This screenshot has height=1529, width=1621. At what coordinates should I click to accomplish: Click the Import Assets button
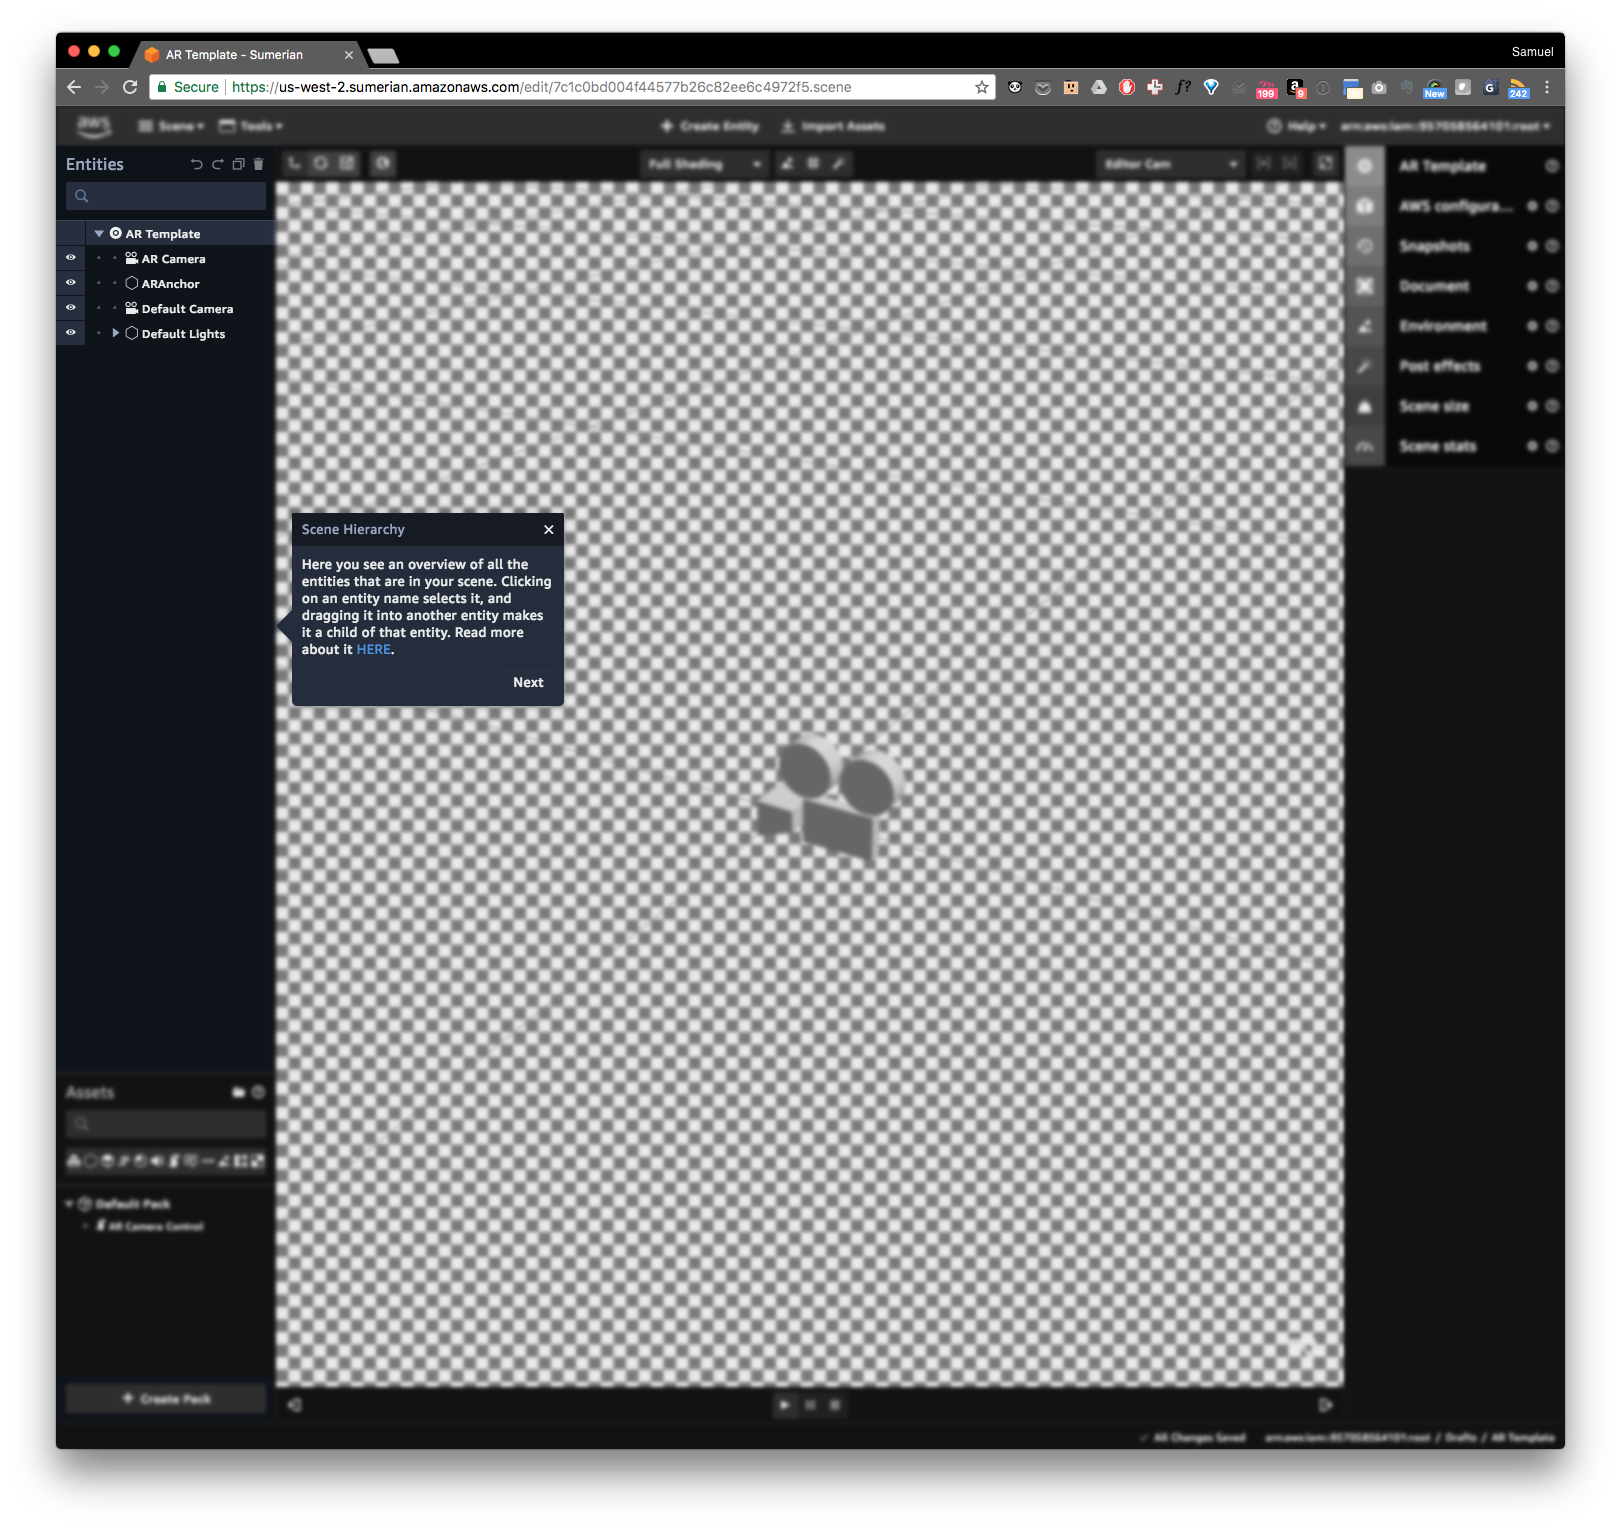(x=833, y=126)
